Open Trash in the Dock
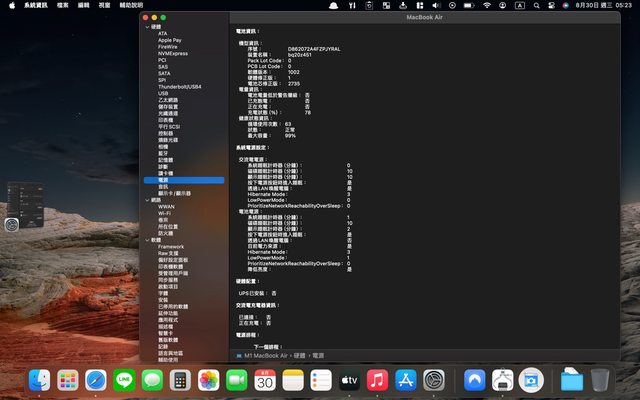This screenshot has width=640, height=400. [x=600, y=380]
